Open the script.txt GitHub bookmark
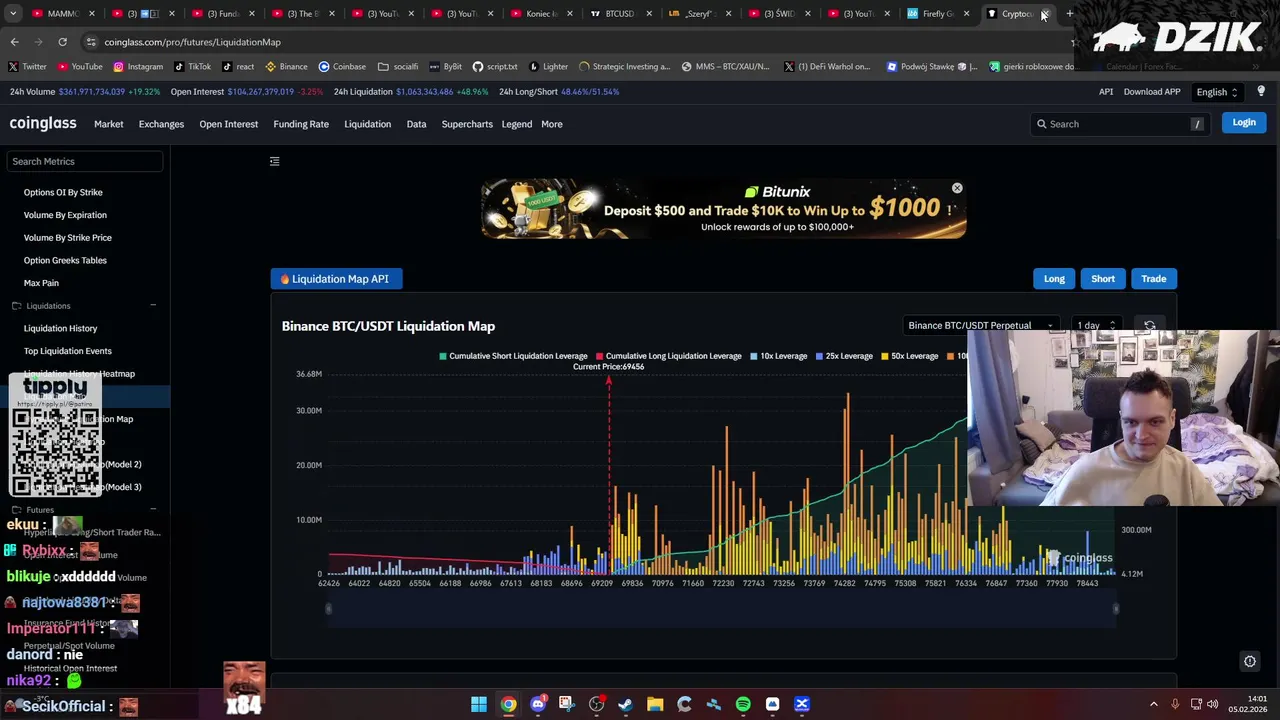The width and height of the screenshot is (1280, 720). point(495,66)
